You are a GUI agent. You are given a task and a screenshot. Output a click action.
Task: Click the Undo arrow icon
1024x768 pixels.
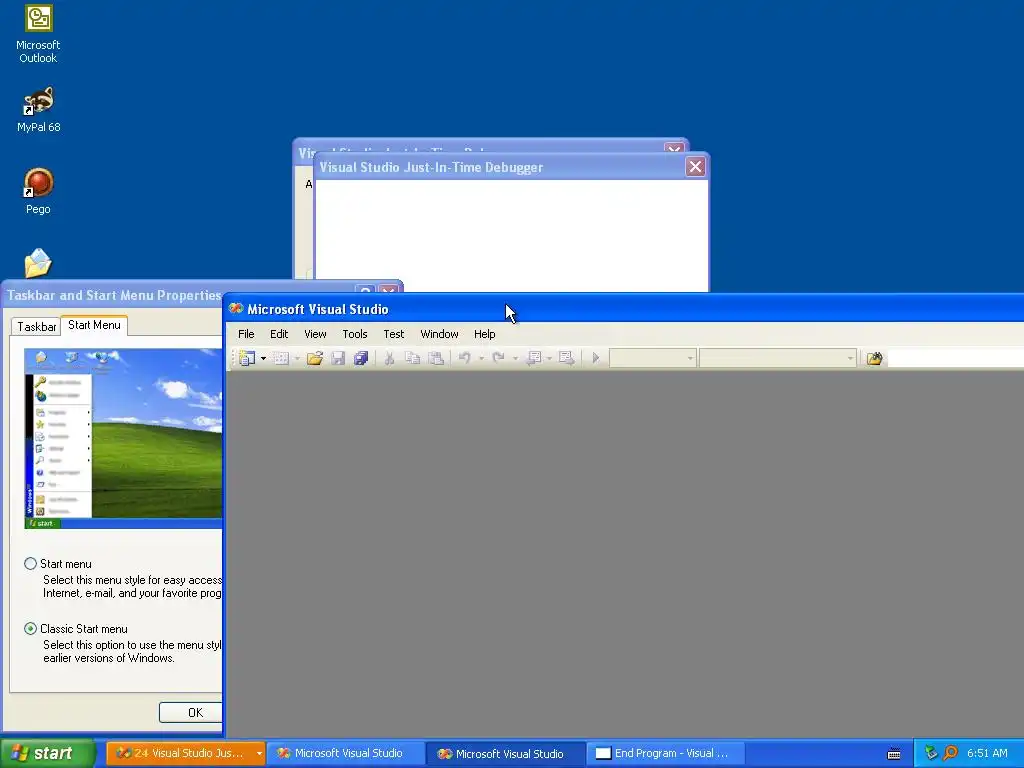coord(465,358)
